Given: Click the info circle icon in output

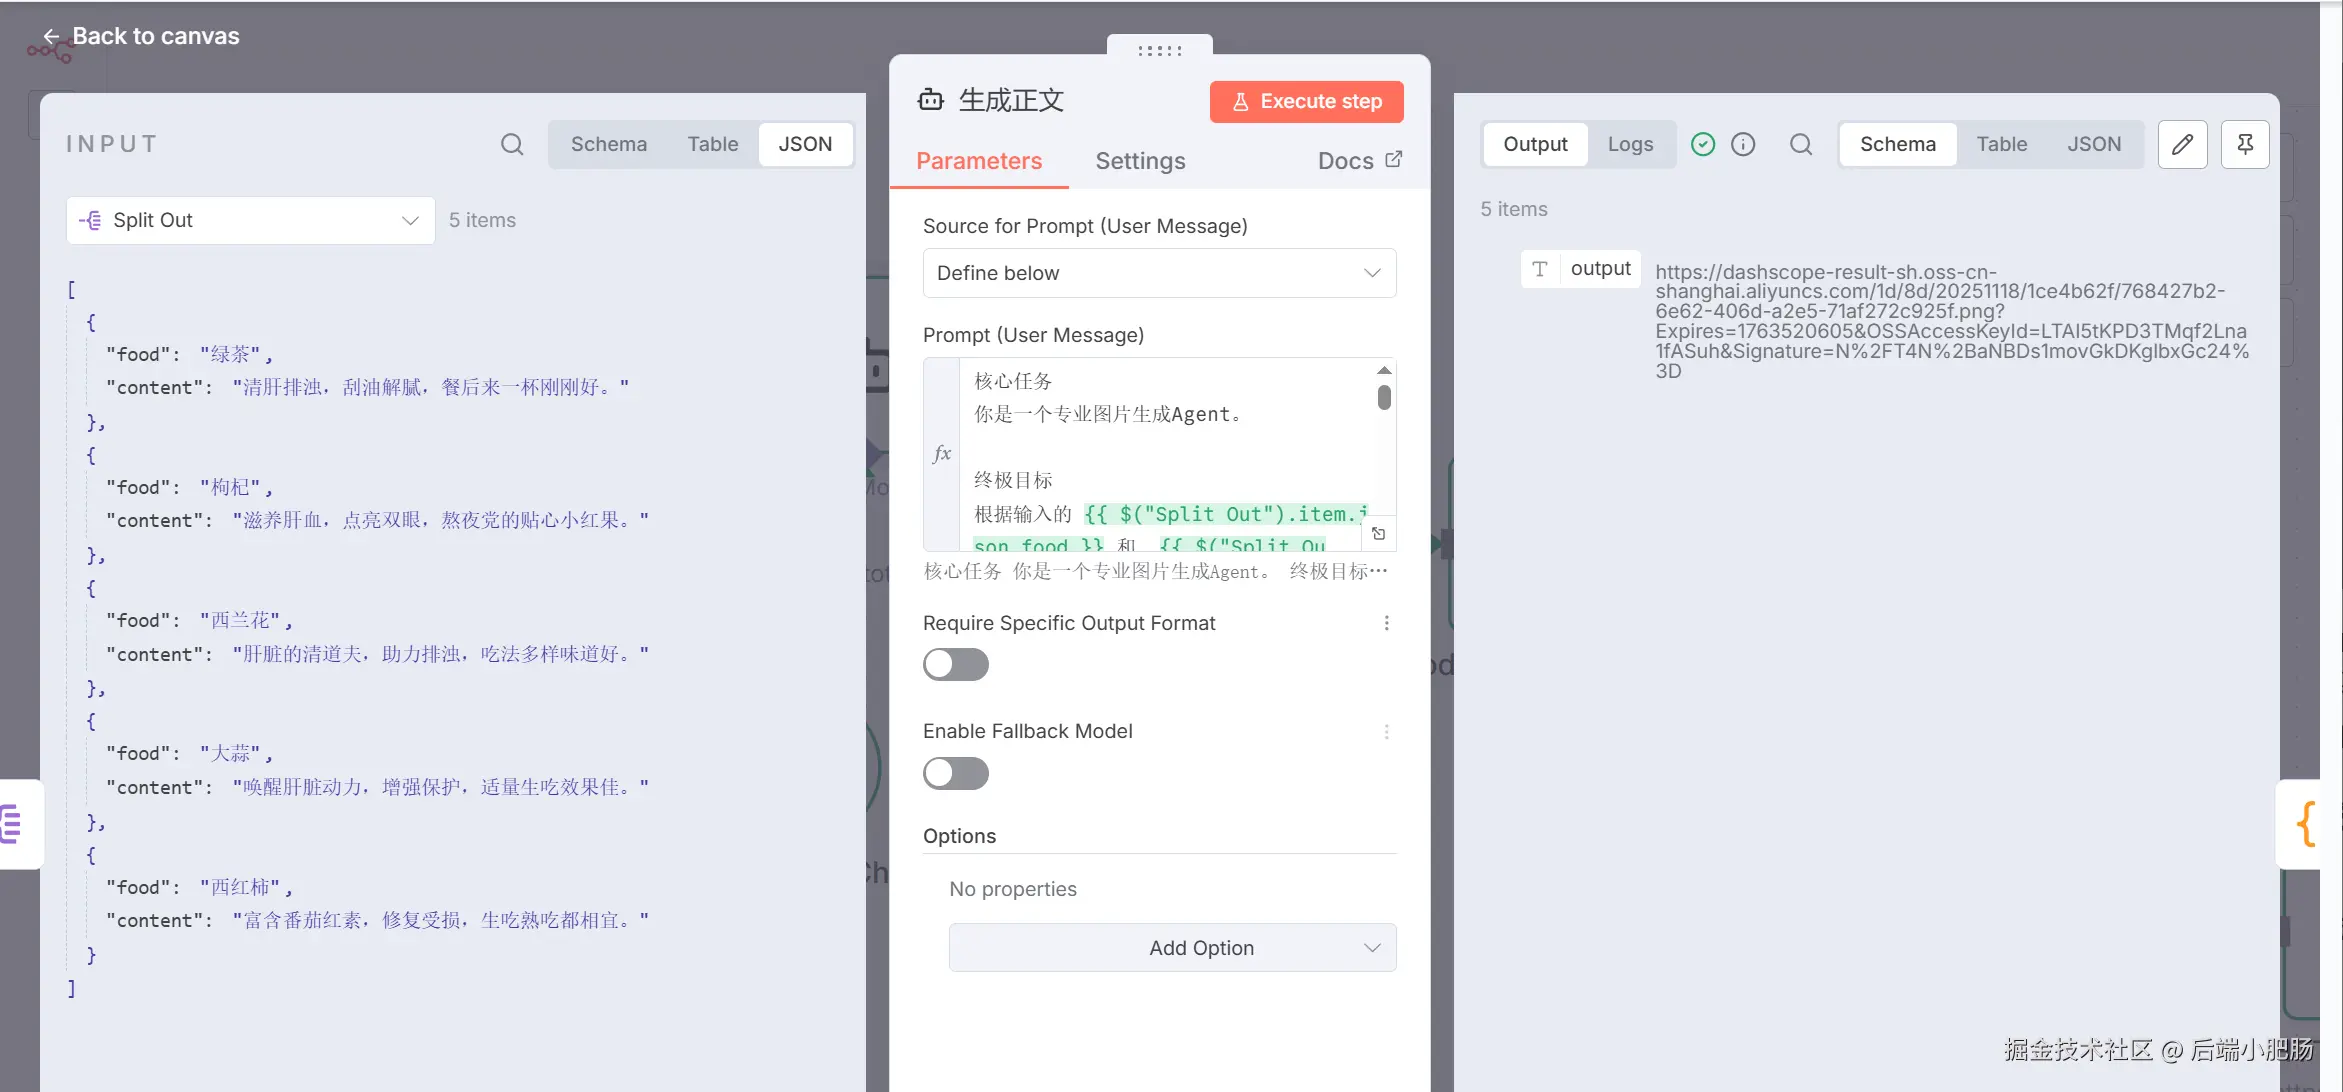Looking at the screenshot, I should click(1743, 144).
